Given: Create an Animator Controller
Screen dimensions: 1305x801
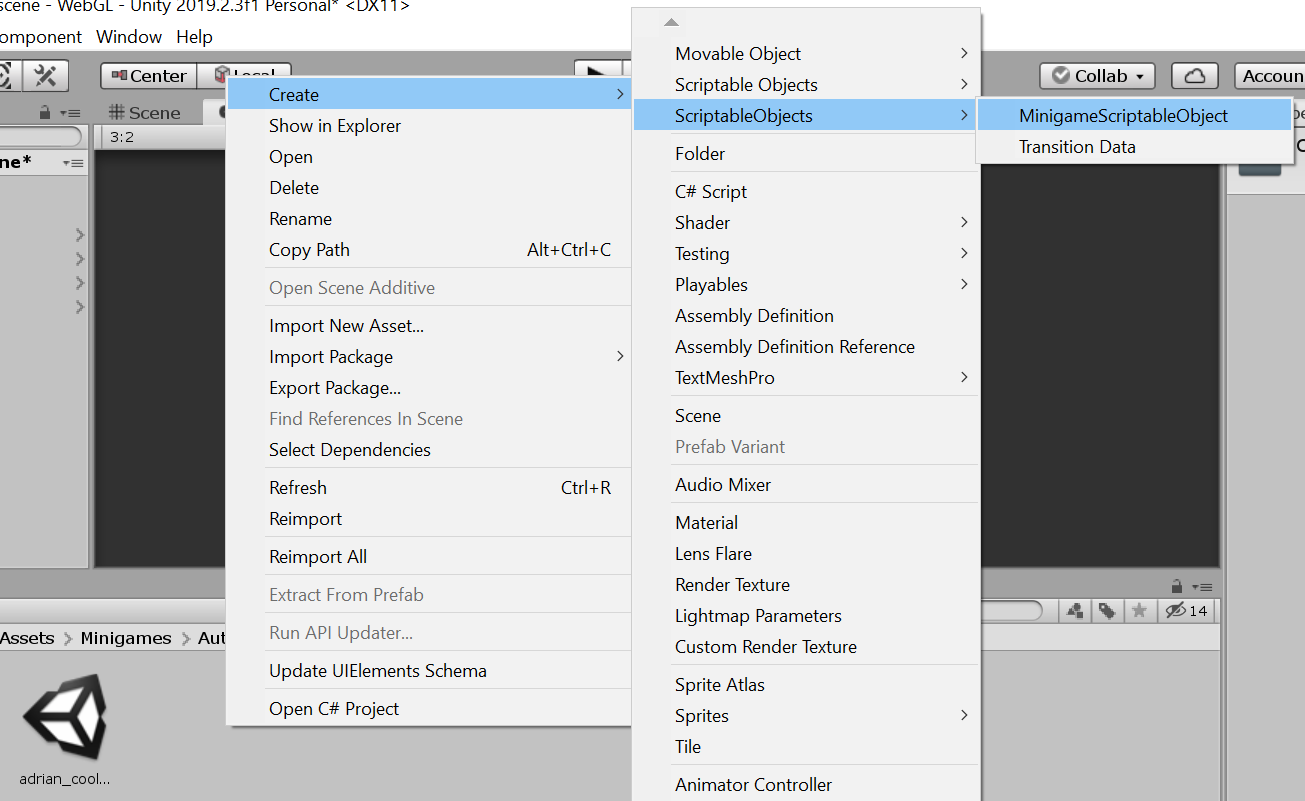Looking at the screenshot, I should pos(807,785).
